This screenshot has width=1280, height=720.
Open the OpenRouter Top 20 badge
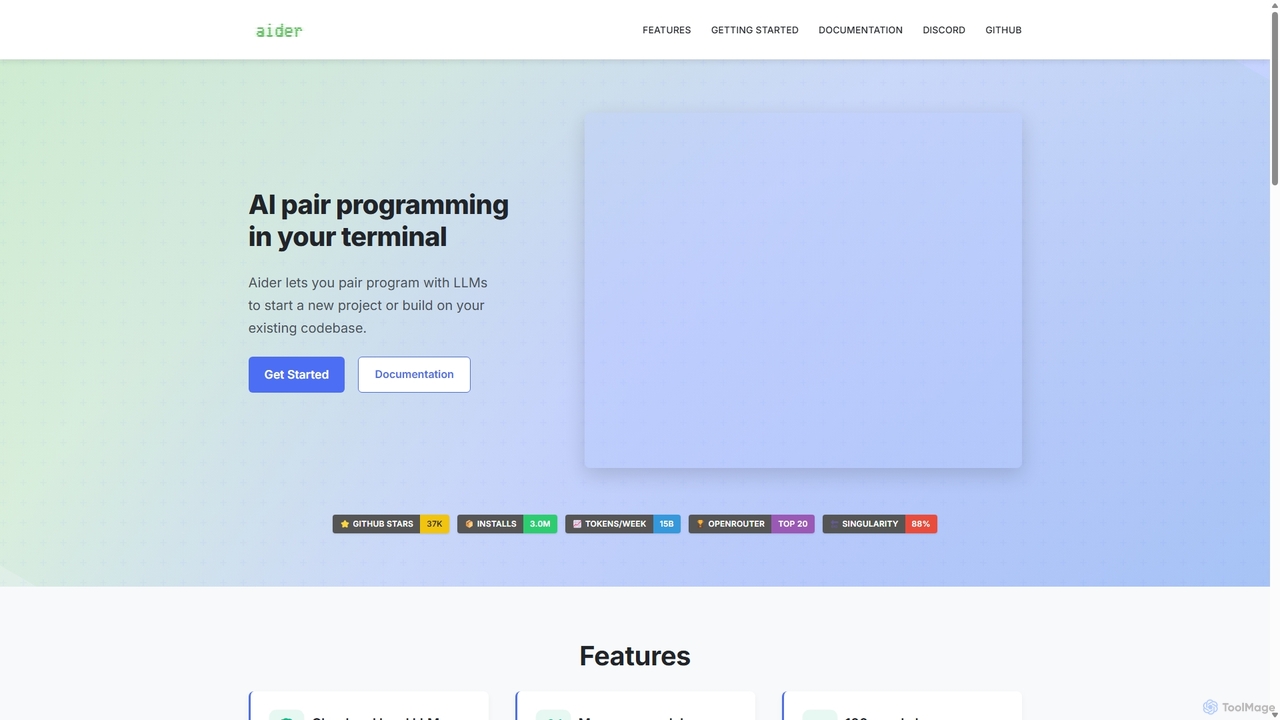[752, 524]
